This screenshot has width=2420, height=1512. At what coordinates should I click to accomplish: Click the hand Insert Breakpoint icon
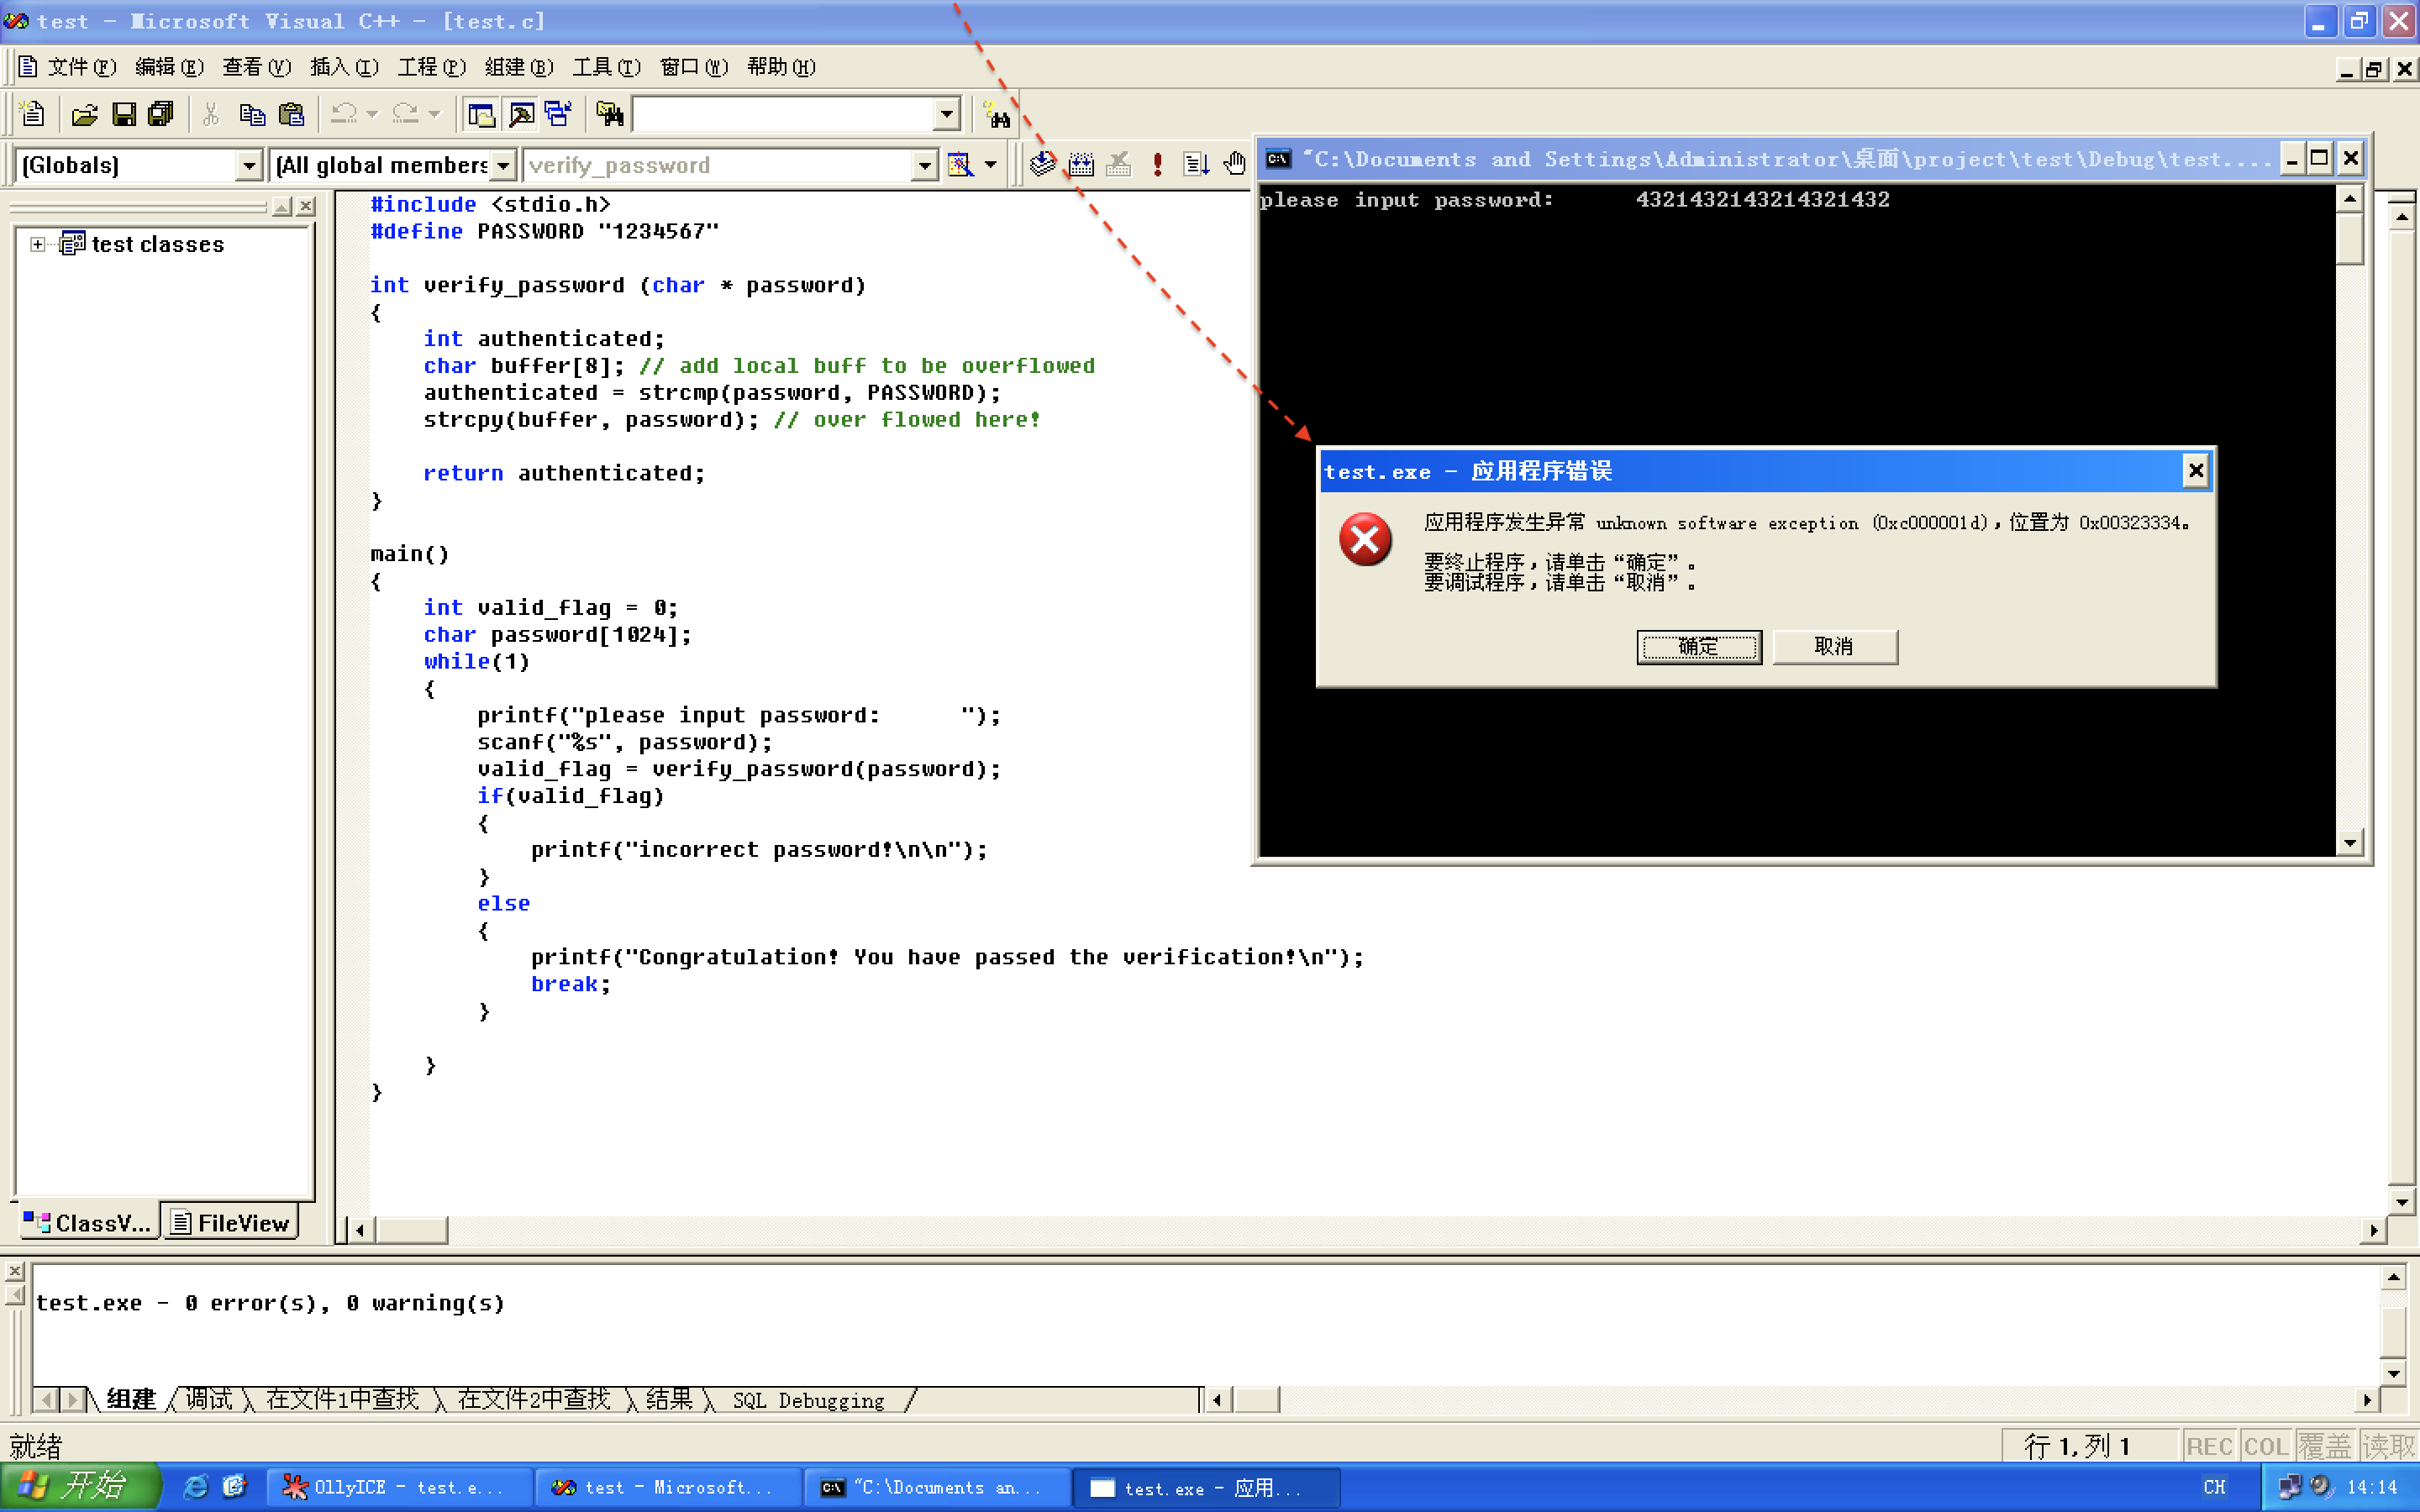click(x=1235, y=164)
